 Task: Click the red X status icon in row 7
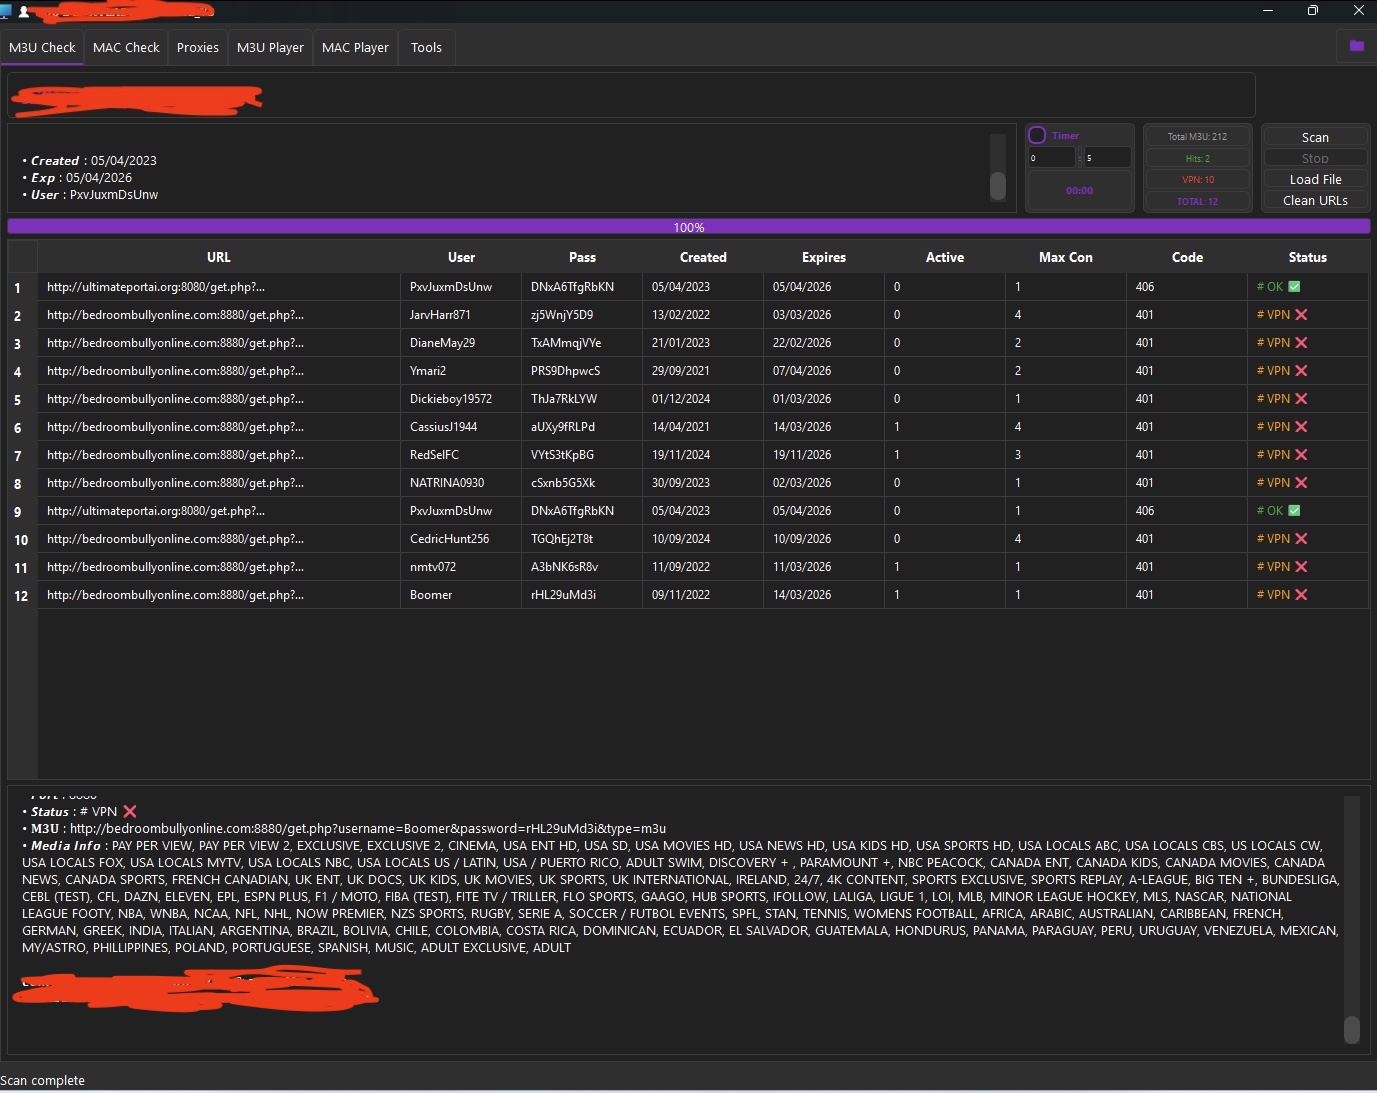tap(1301, 455)
